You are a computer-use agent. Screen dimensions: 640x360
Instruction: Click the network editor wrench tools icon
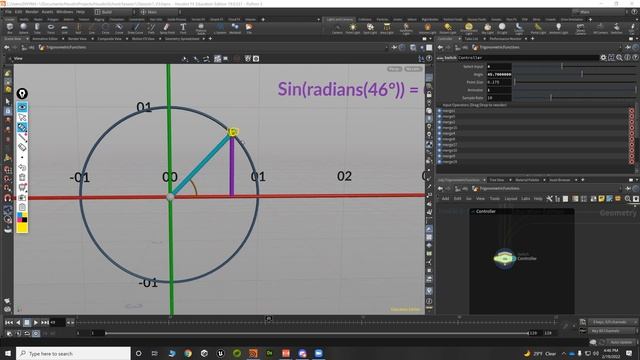click(549, 199)
